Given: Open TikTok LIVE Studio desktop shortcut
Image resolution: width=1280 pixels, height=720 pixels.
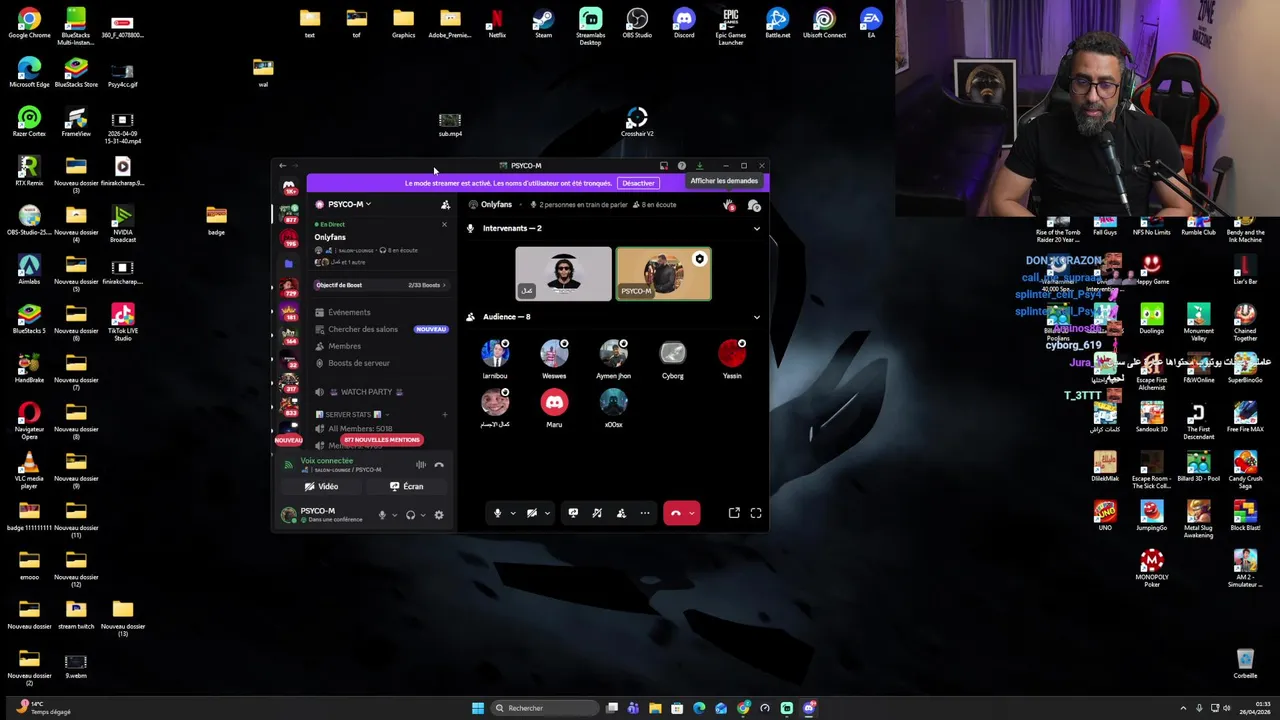Looking at the screenshot, I should 123,322.
